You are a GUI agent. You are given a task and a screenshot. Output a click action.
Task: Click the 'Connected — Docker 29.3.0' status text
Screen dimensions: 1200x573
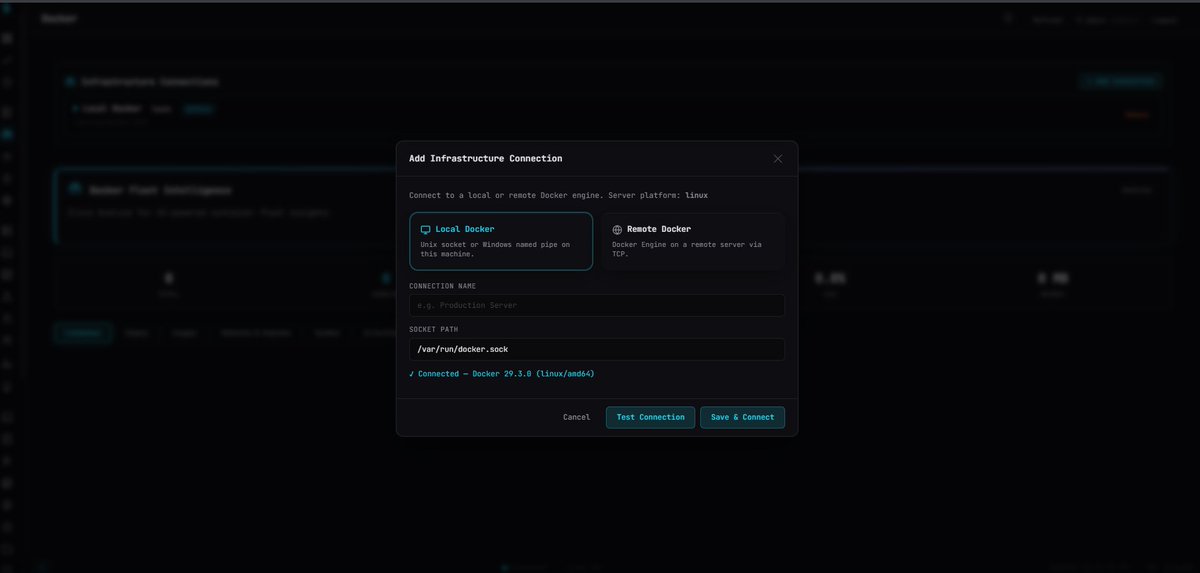[502, 374]
